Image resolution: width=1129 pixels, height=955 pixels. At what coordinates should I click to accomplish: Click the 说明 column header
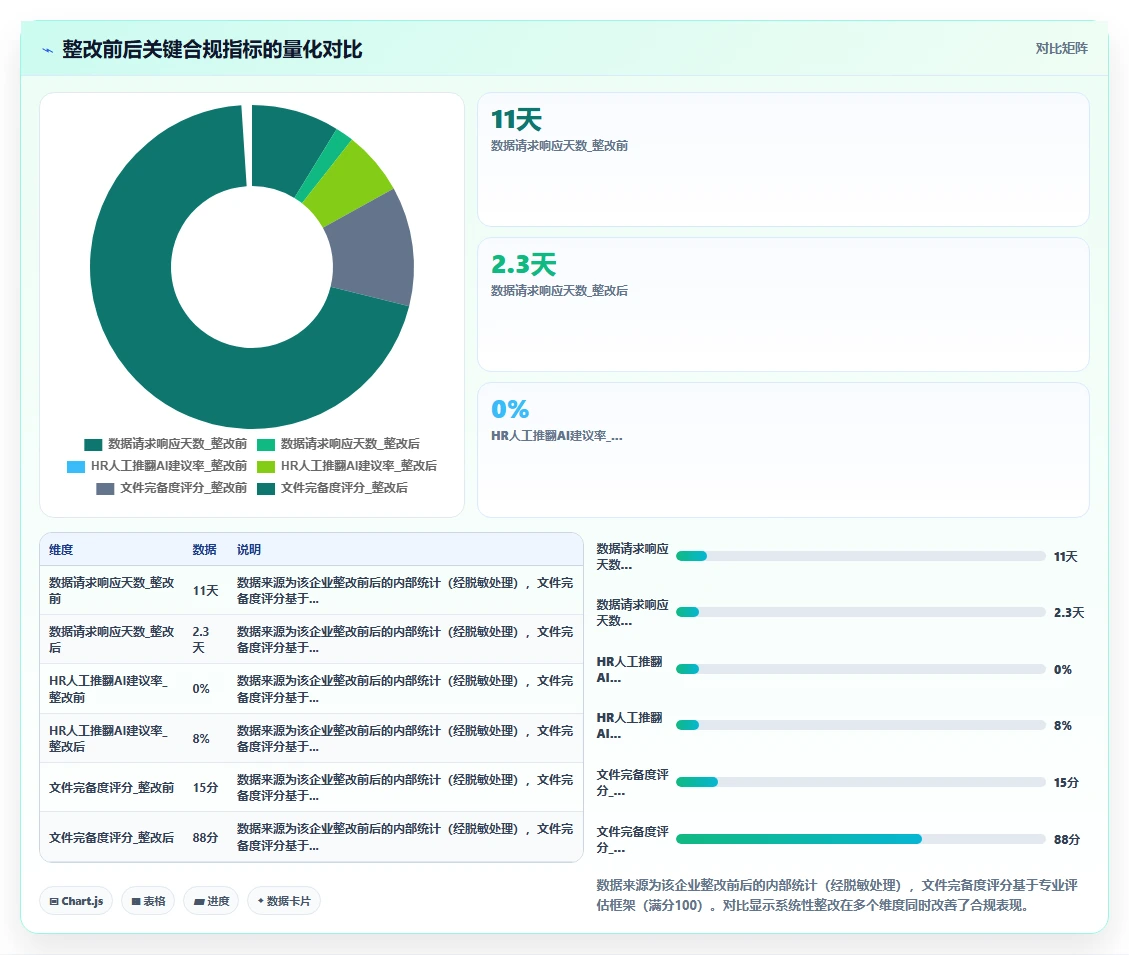pyautogui.click(x=249, y=550)
